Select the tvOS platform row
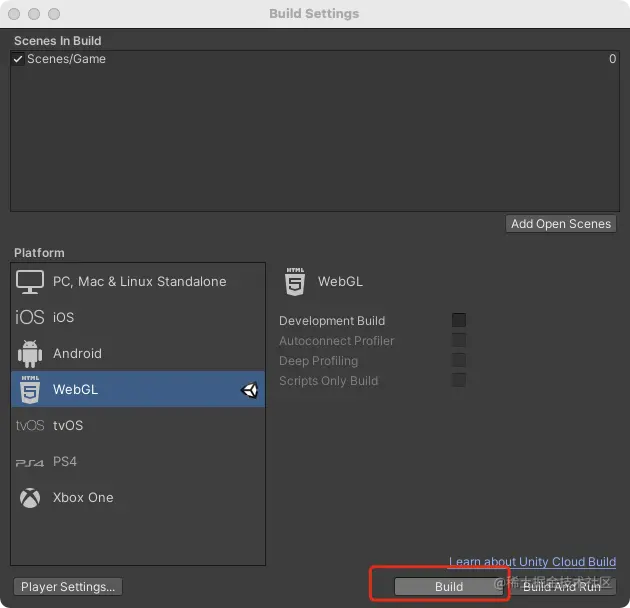Viewport: 630px width, 608px height. pyautogui.click(x=138, y=425)
